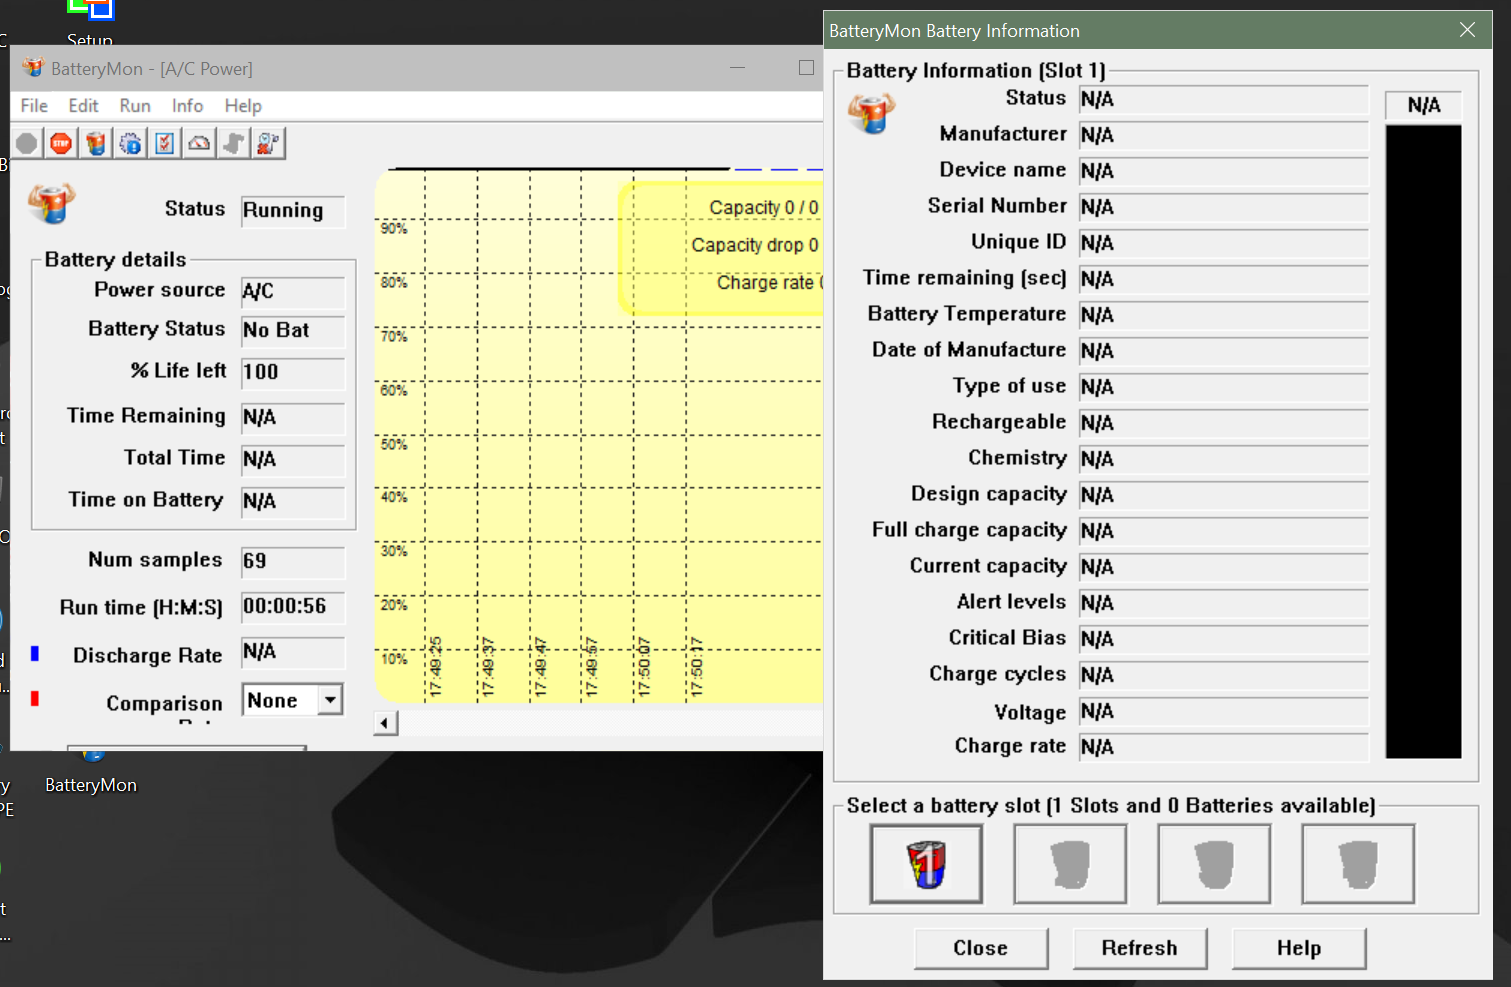Click the Time Remaining N/A field
Image resolution: width=1511 pixels, height=987 pixels.
click(293, 418)
